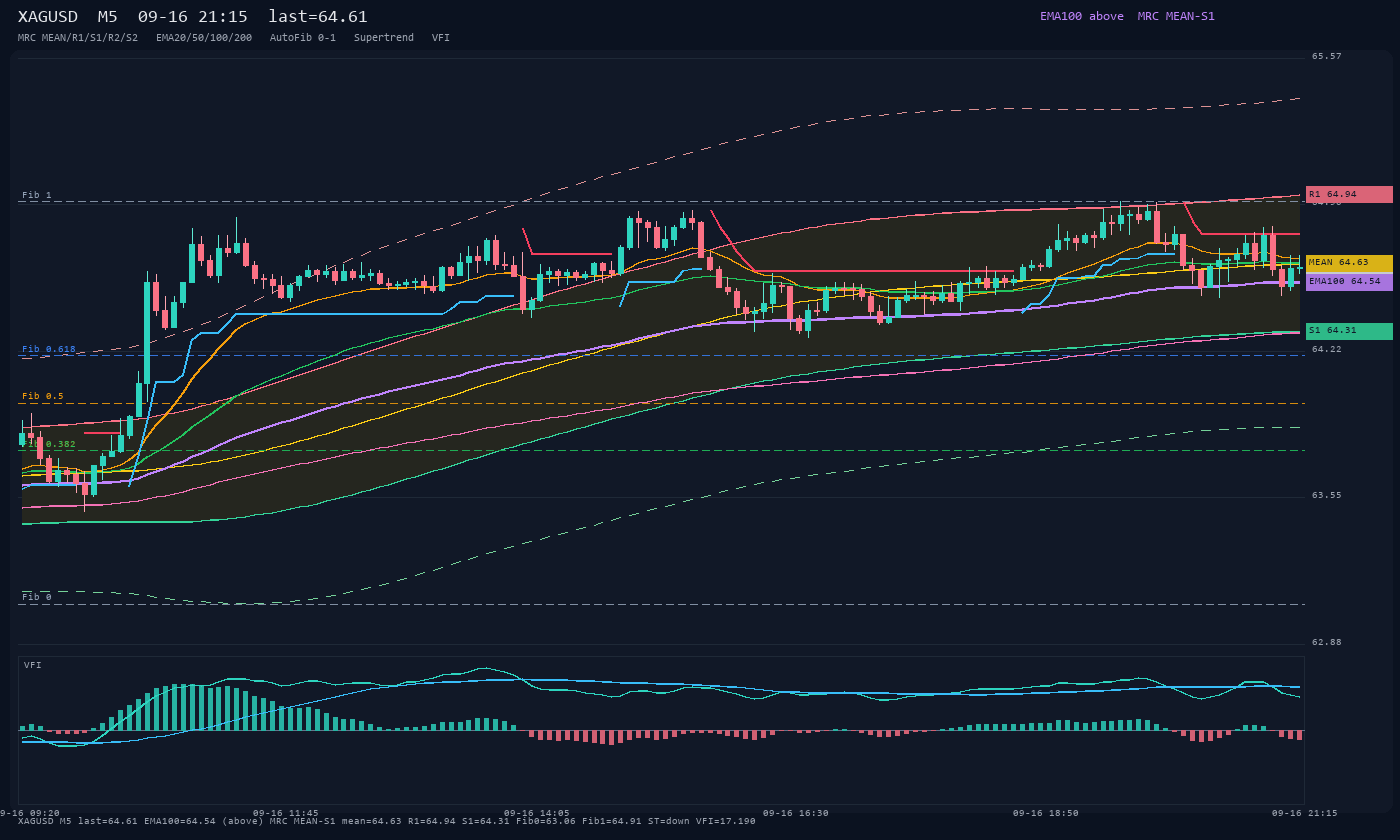This screenshot has width=1400, height=840.
Task: Click the 63.55 price axis label
Action: pyautogui.click(x=1327, y=495)
